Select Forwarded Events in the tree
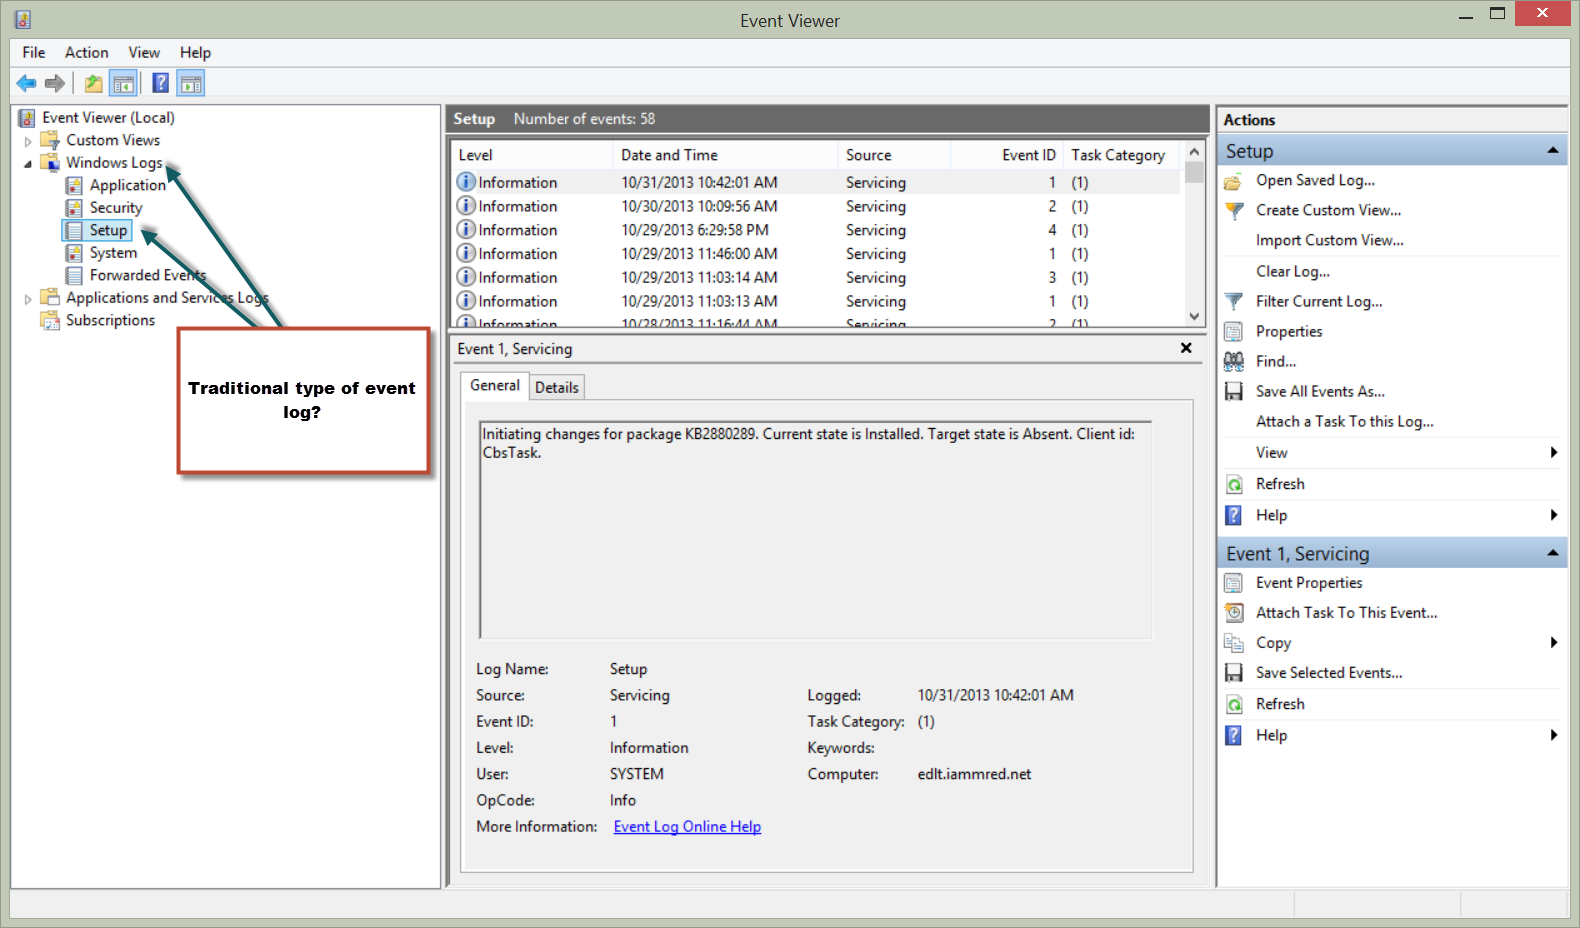 coord(148,276)
